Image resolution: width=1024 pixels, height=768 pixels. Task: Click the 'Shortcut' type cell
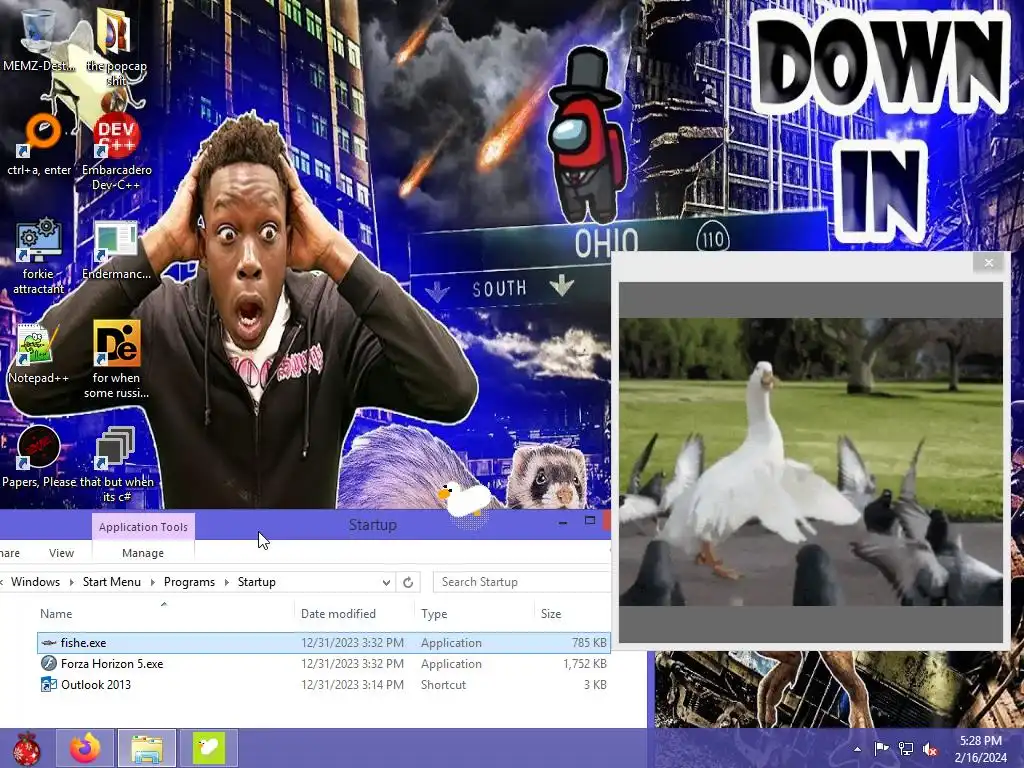[x=443, y=684]
